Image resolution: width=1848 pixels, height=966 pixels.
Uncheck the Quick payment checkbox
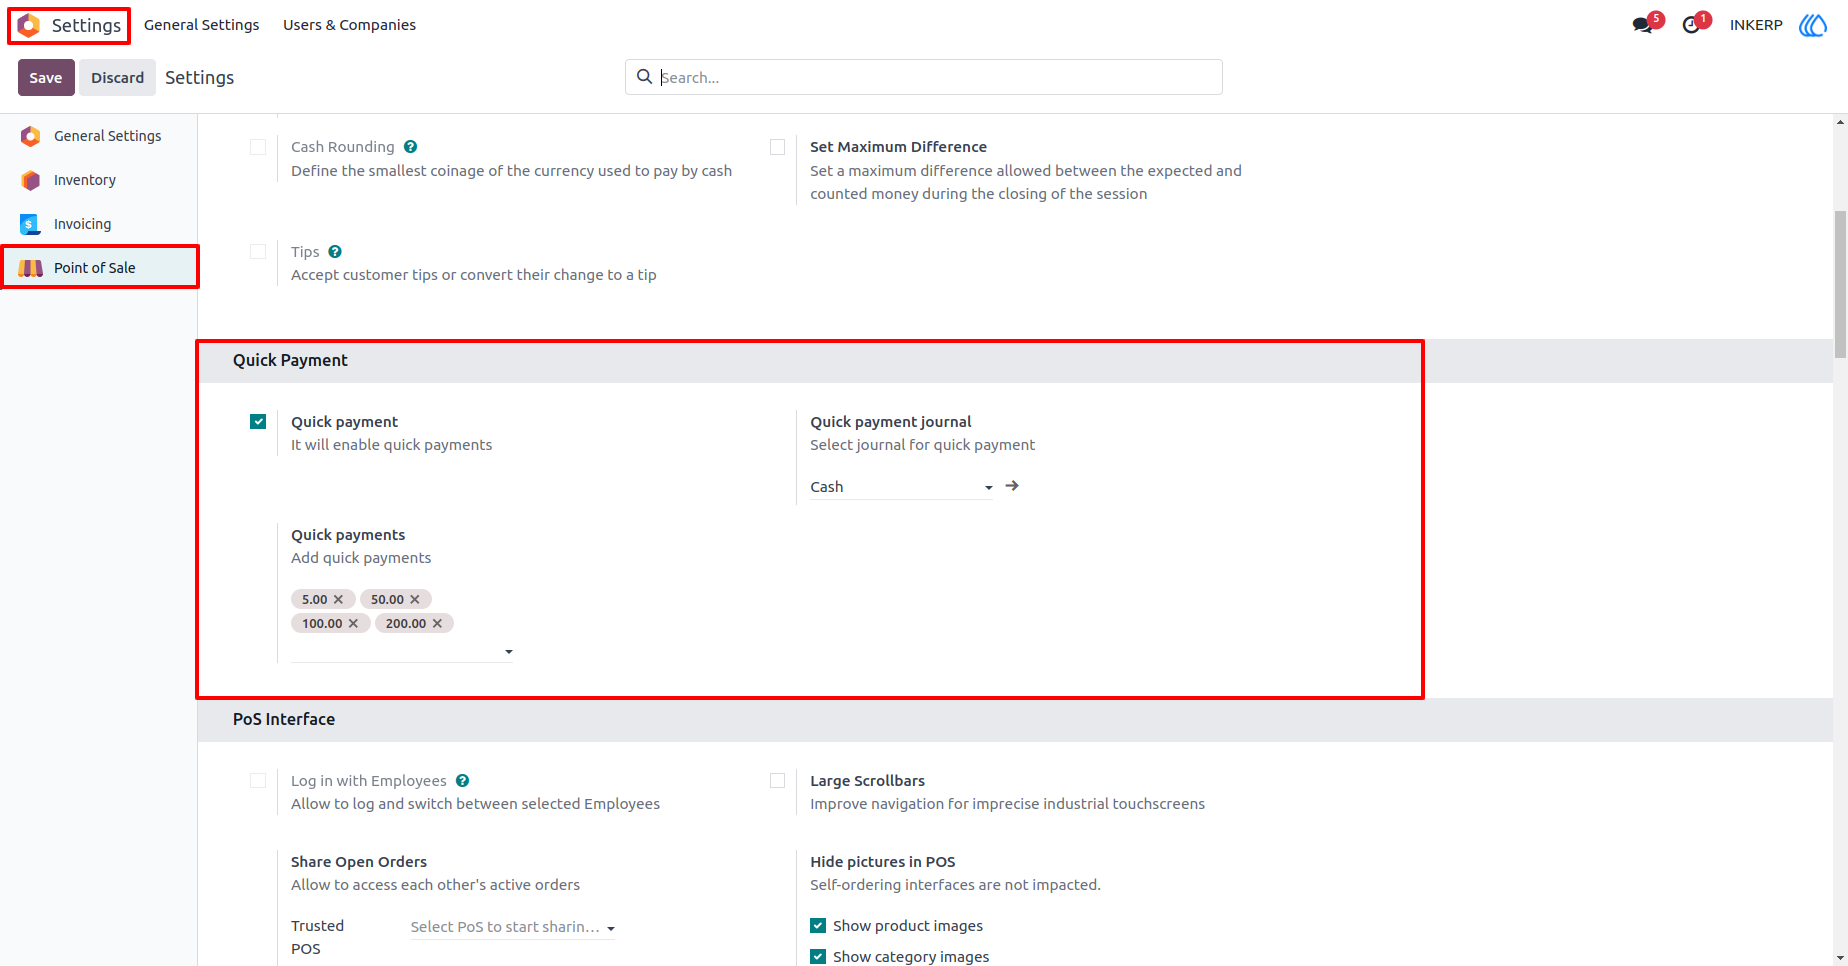pos(258,422)
